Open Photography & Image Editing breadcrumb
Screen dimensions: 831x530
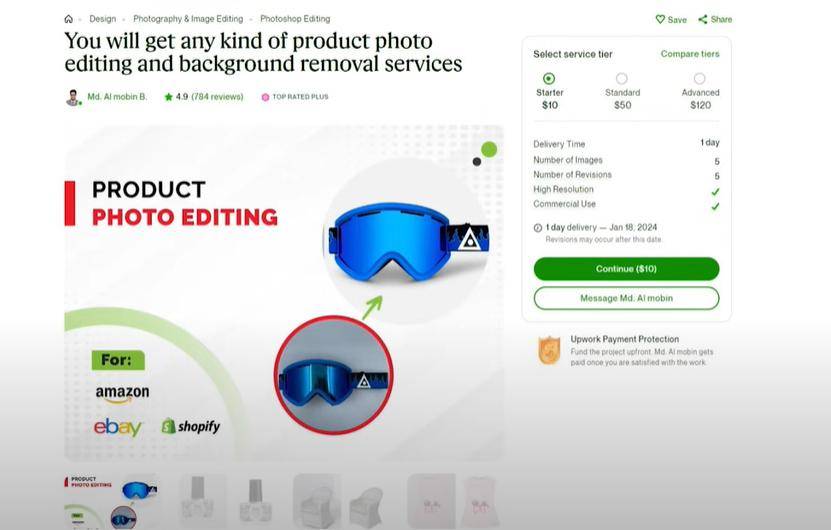[x=188, y=19]
